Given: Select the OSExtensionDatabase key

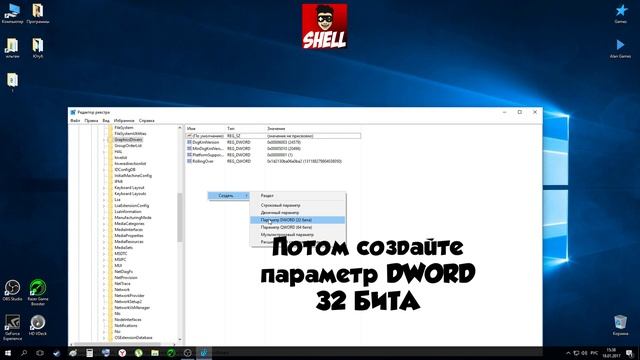Looking at the screenshot, I should [x=133, y=338].
